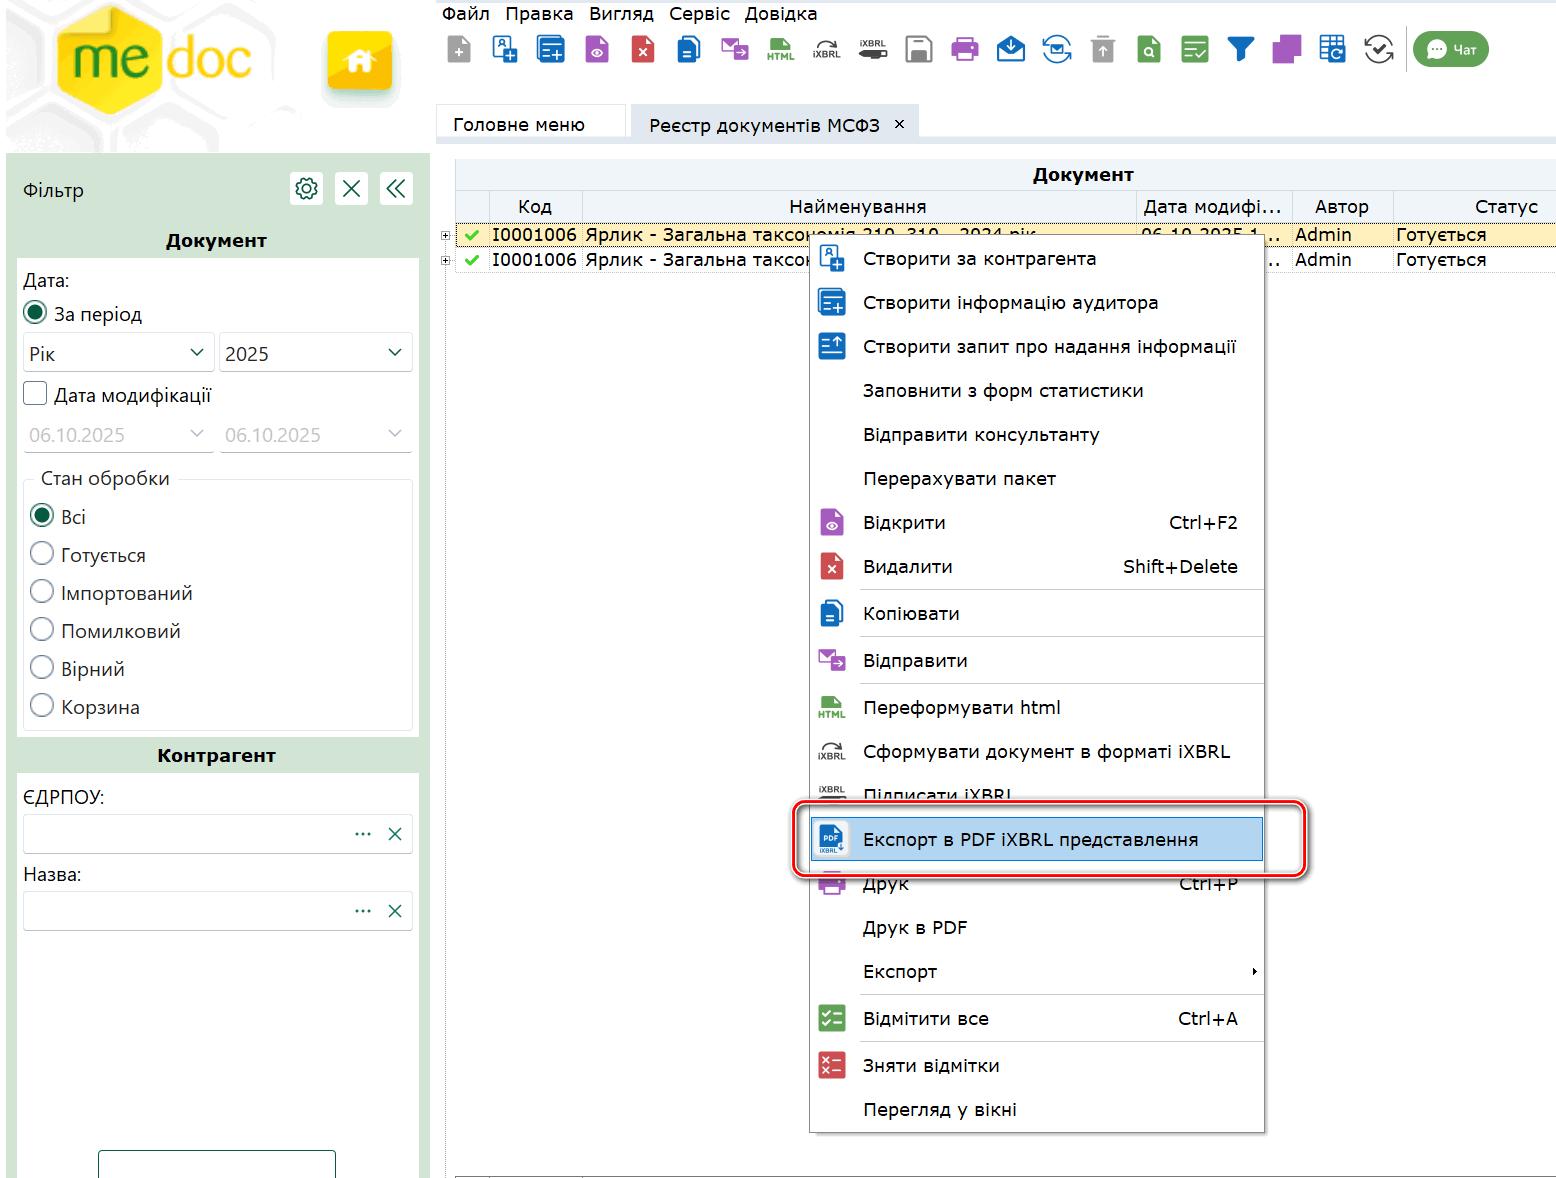1556x1178 pixels.
Task: Browse ЄДРПОУ values with the ellipsis button
Action: (363, 834)
